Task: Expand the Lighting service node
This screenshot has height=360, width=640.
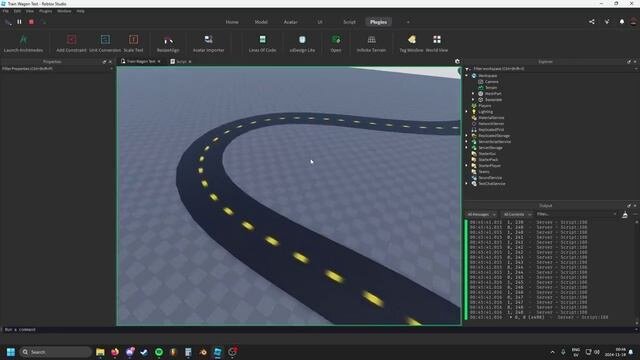Action: [x=467, y=111]
